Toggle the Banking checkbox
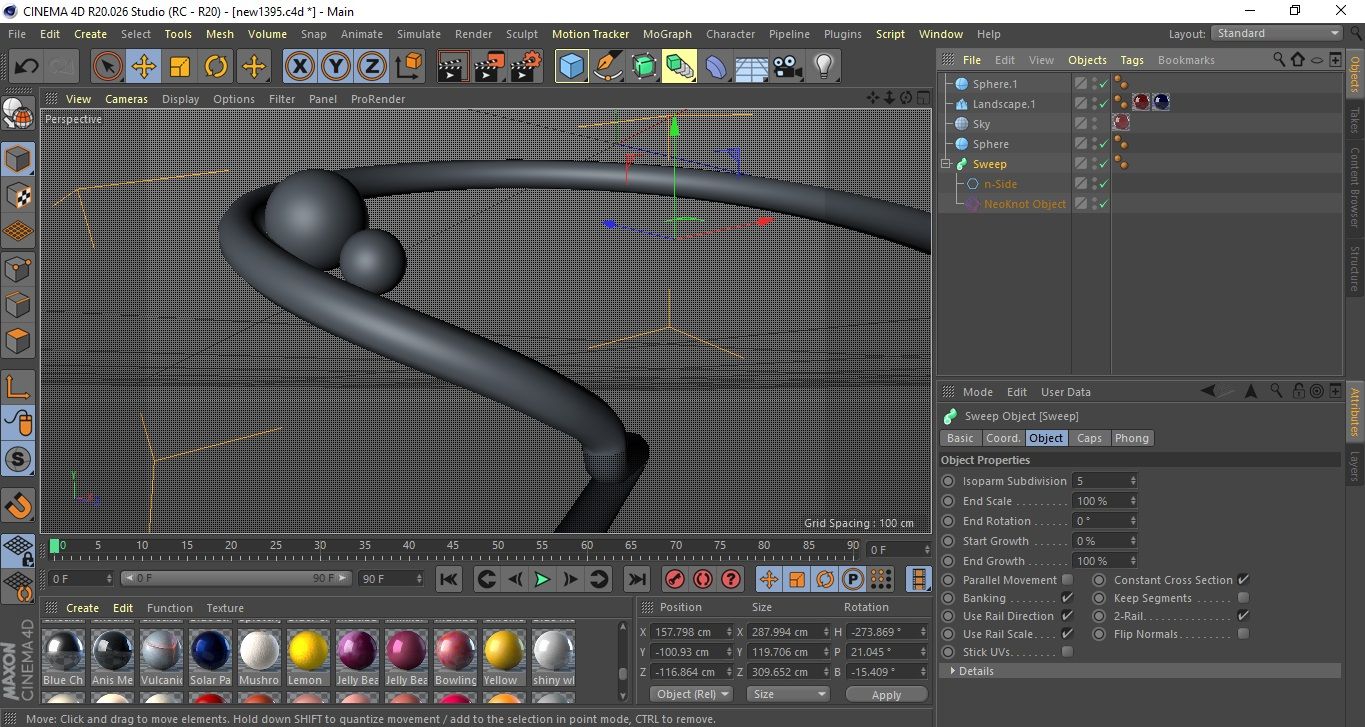This screenshot has height=727, width=1365. [1067, 598]
